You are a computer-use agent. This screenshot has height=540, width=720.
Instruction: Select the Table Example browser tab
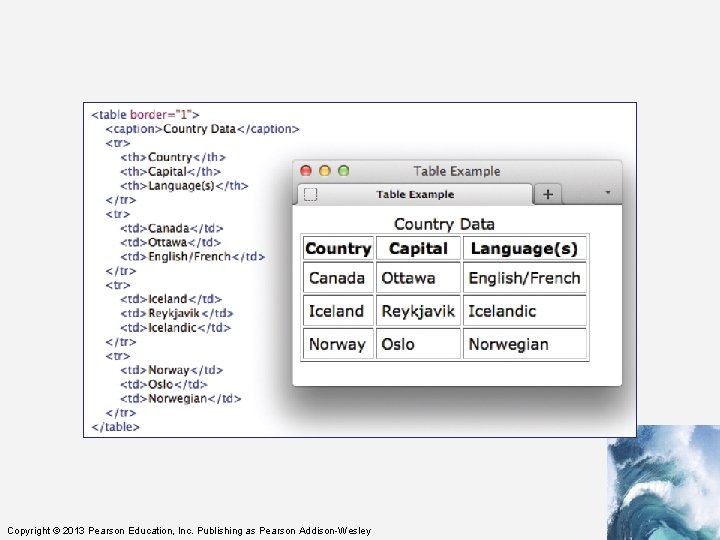click(x=415, y=194)
